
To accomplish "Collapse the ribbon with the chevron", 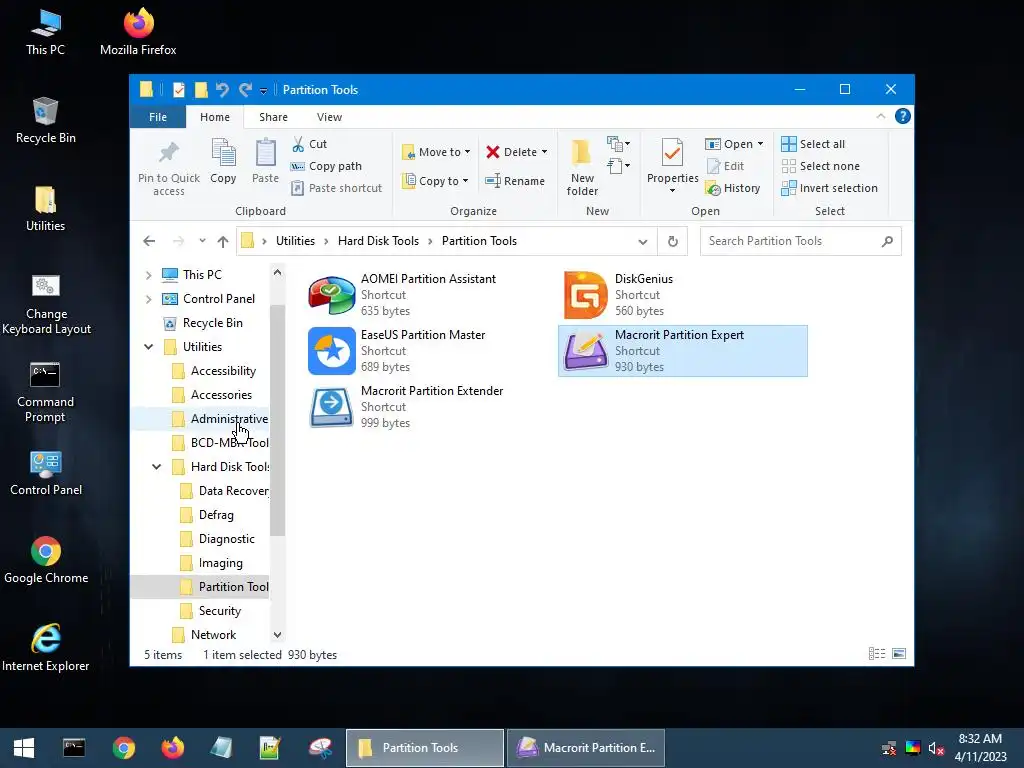I will point(881,116).
